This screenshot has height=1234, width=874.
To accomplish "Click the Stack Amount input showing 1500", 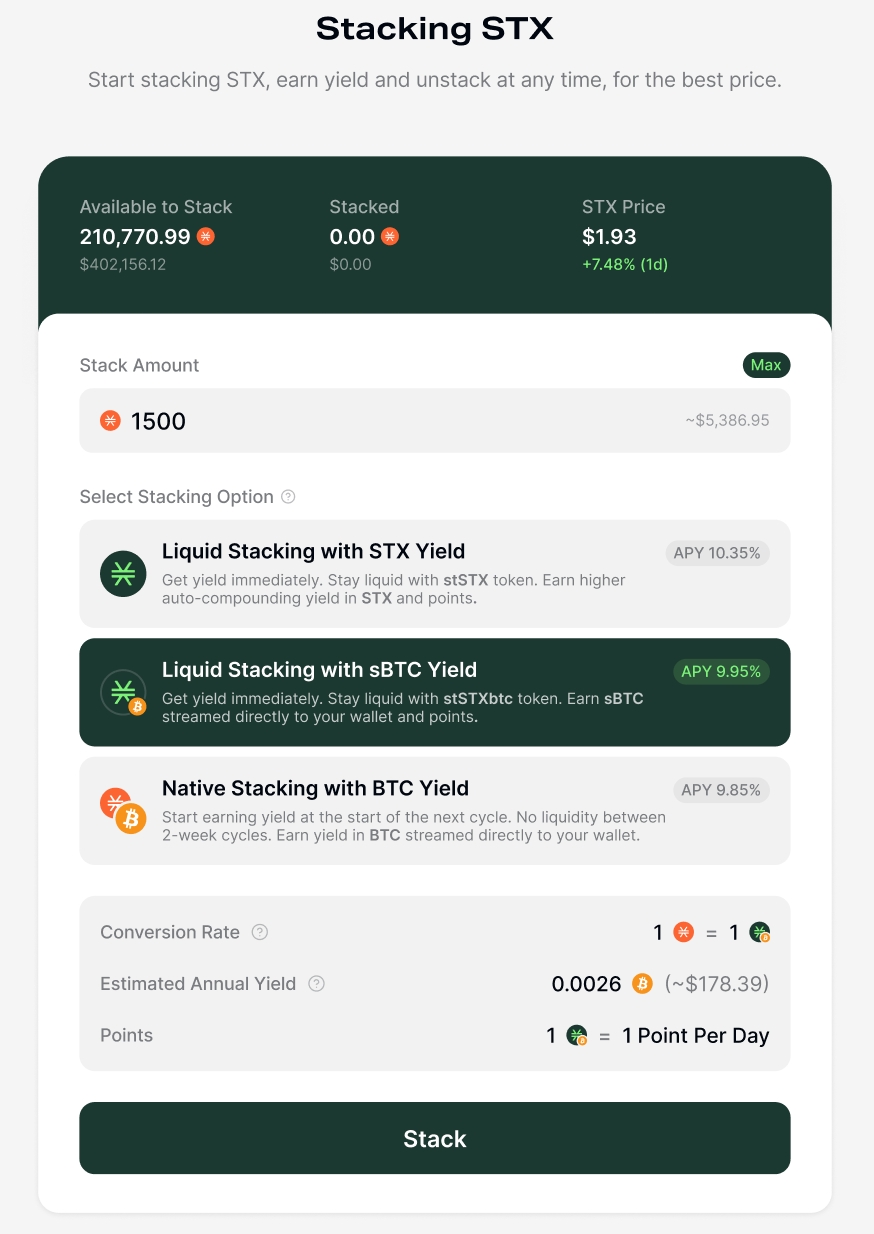I will click(400, 421).
